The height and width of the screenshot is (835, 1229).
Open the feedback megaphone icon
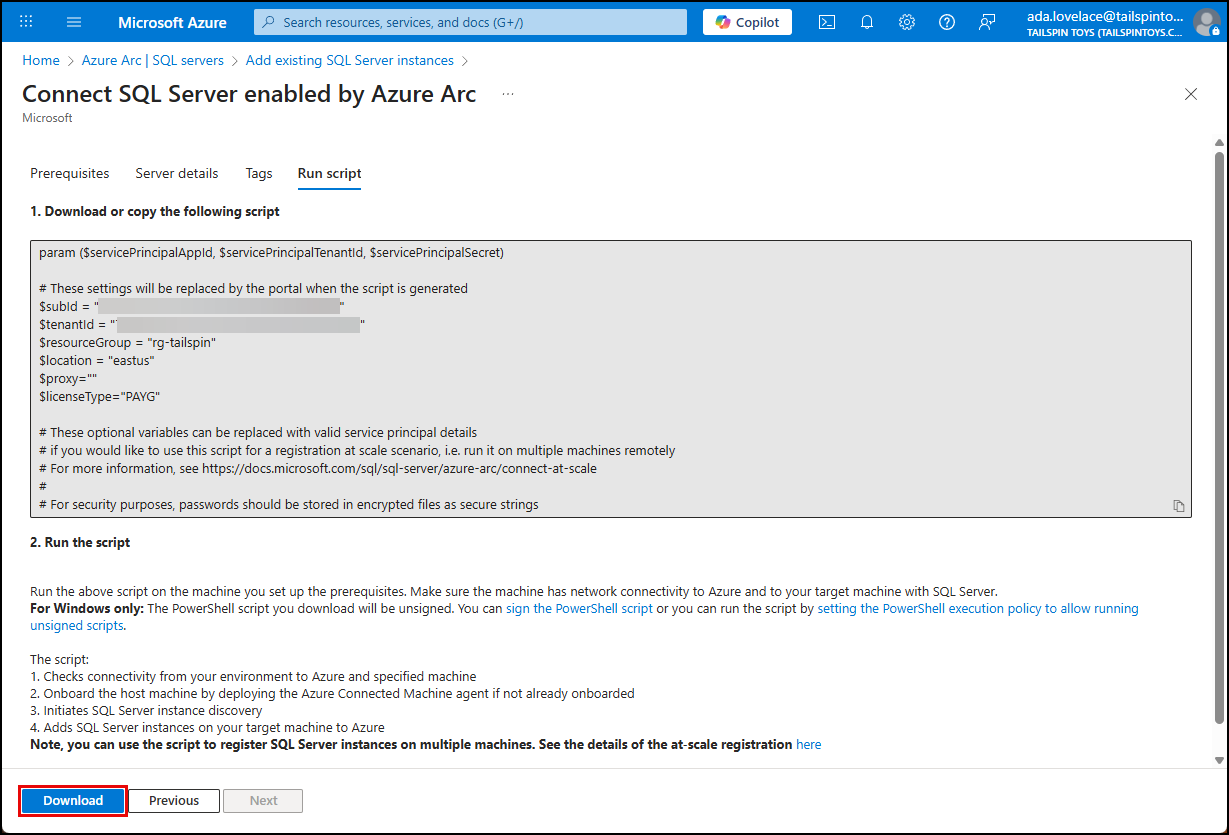[x=987, y=21]
